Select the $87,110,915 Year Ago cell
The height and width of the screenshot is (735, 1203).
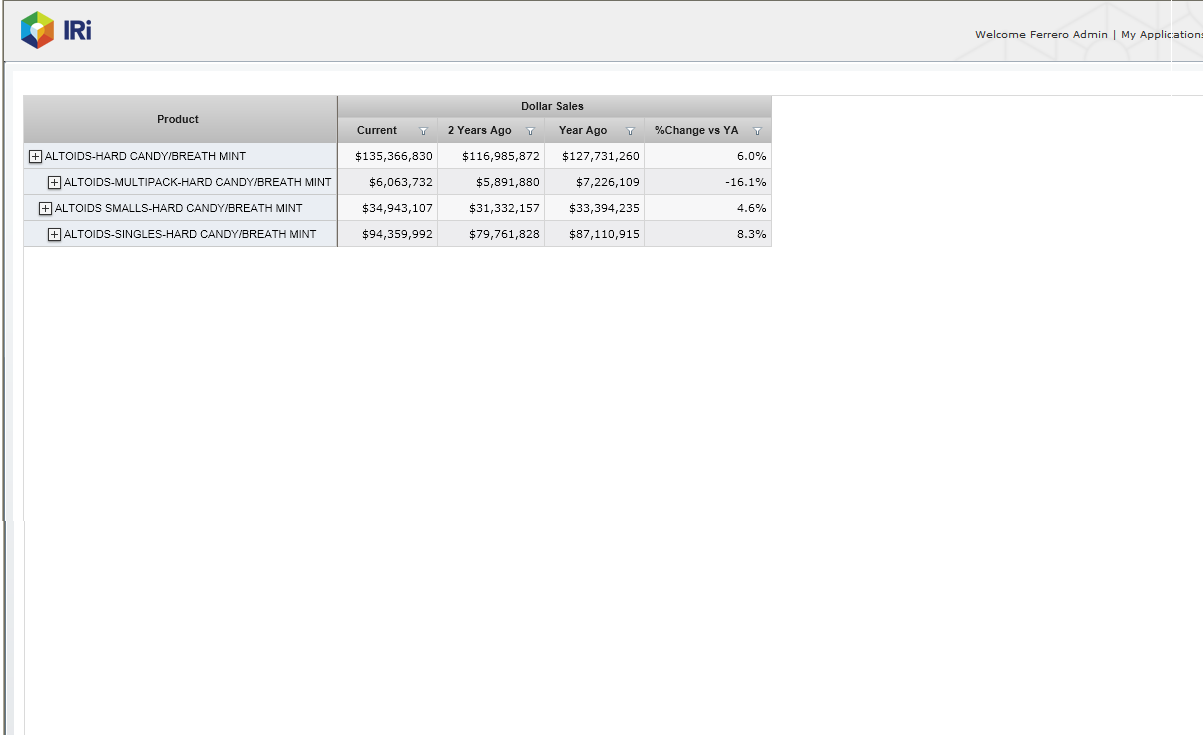(x=600, y=234)
